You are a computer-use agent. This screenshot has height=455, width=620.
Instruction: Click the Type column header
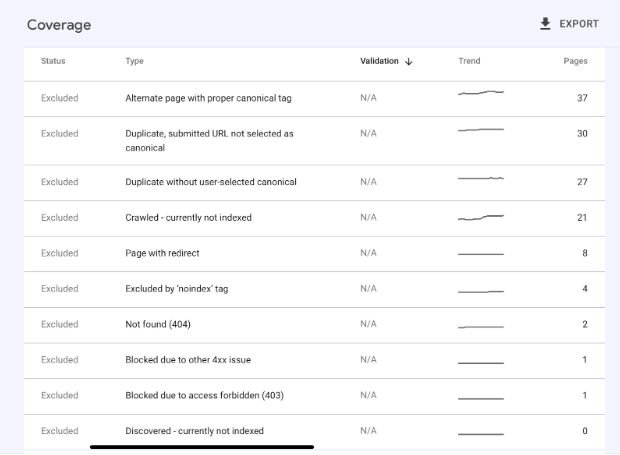[x=134, y=61]
